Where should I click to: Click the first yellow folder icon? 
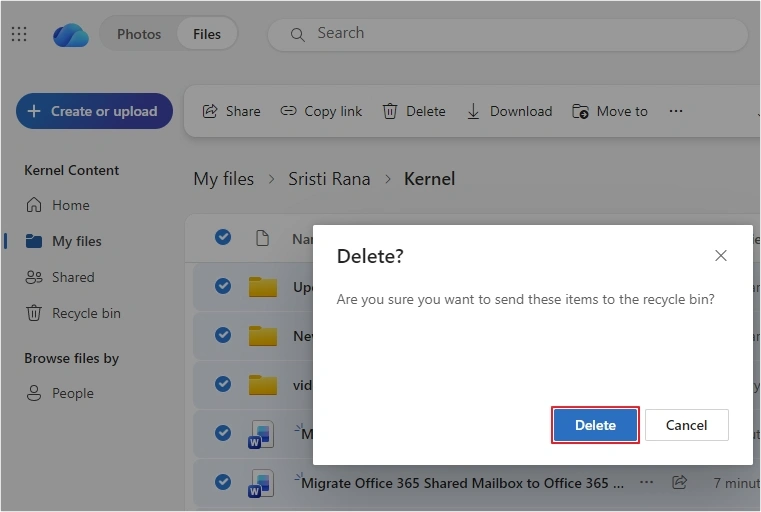pos(263,287)
